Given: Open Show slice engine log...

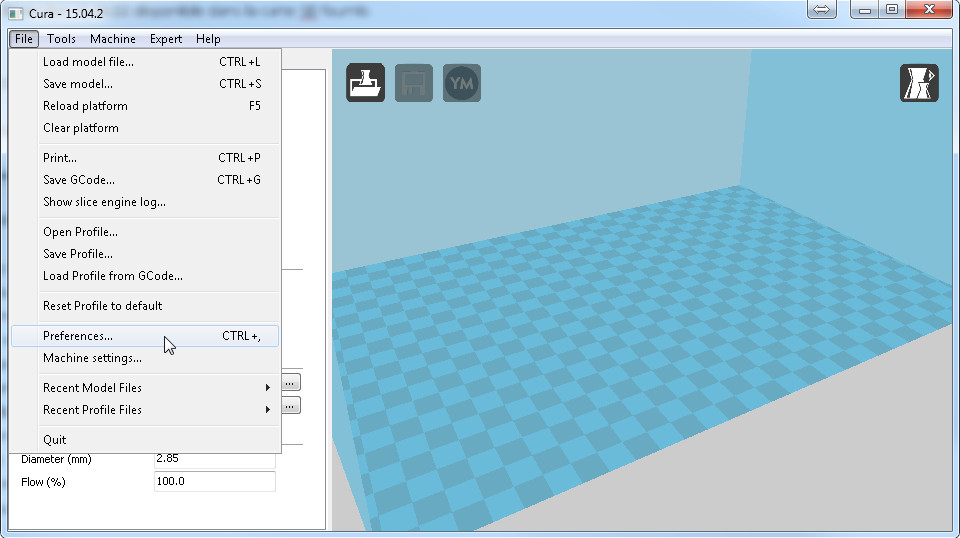Looking at the screenshot, I should 145,202.
